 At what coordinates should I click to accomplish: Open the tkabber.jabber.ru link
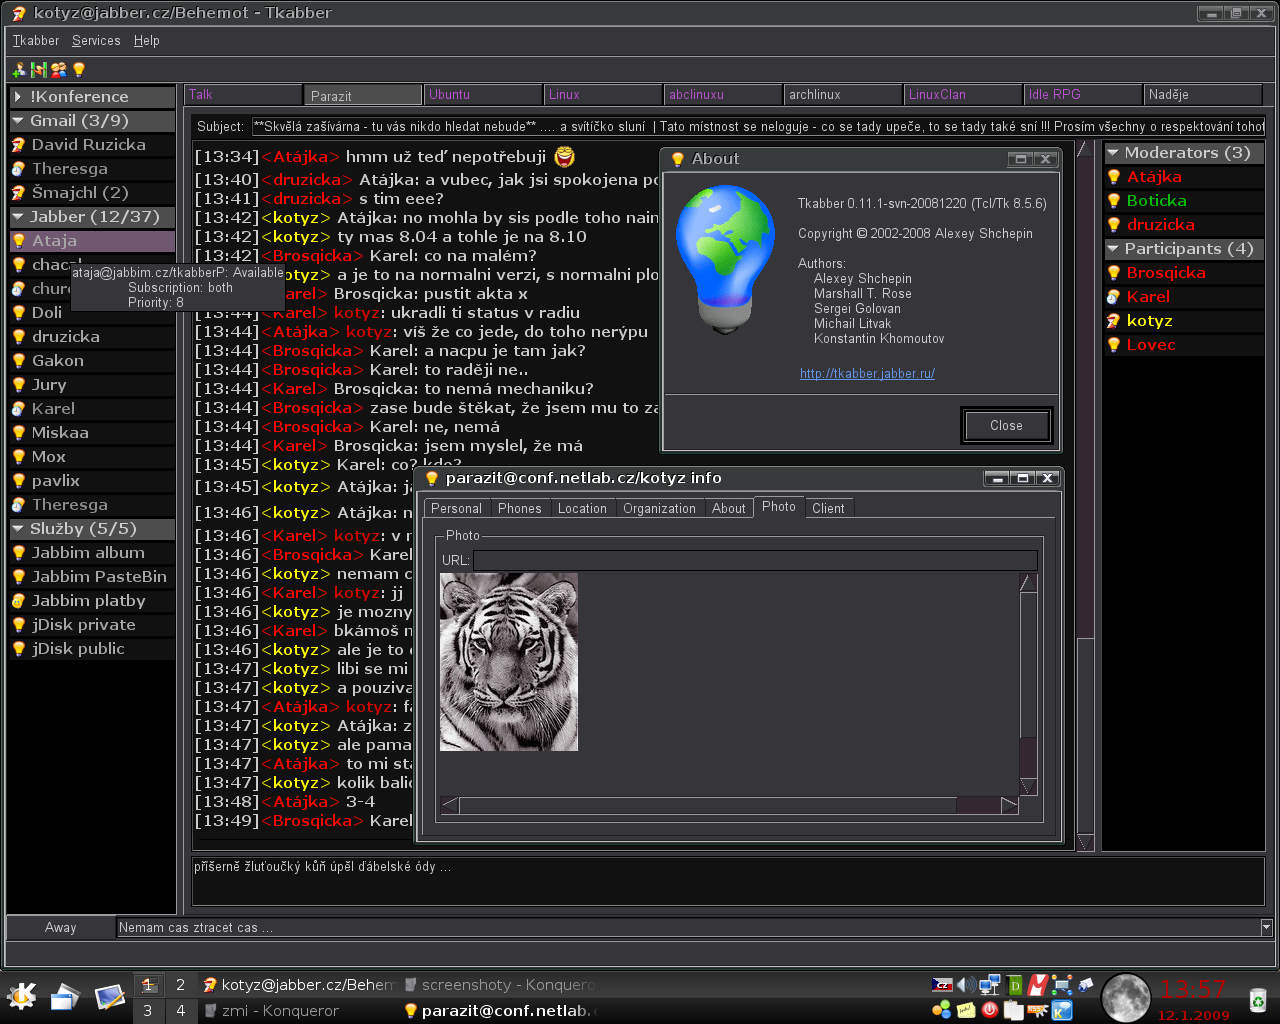(x=867, y=374)
